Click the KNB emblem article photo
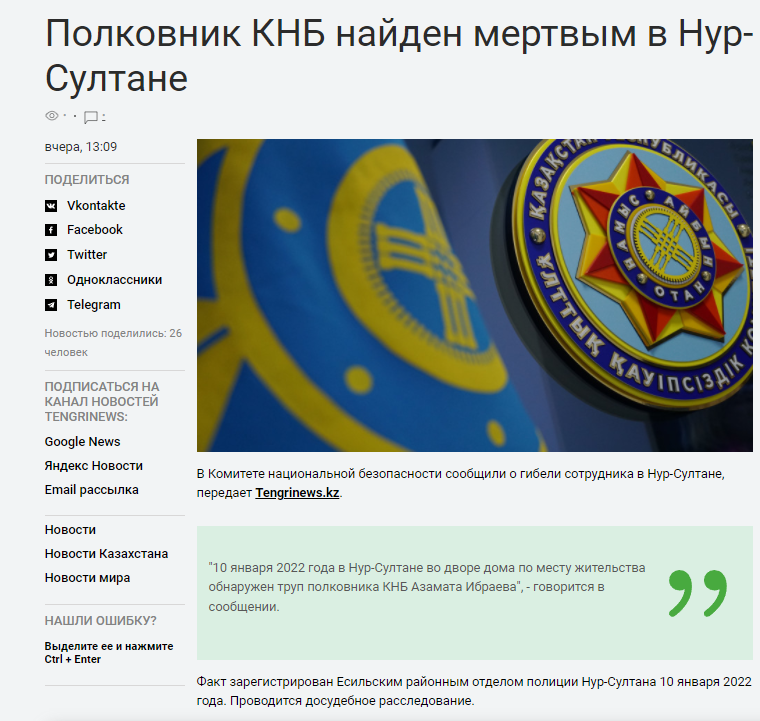The image size is (760, 721). [x=475, y=296]
